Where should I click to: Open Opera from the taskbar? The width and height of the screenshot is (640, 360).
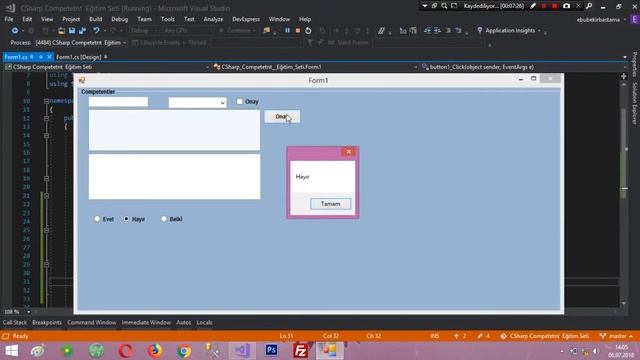tap(126, 351)
